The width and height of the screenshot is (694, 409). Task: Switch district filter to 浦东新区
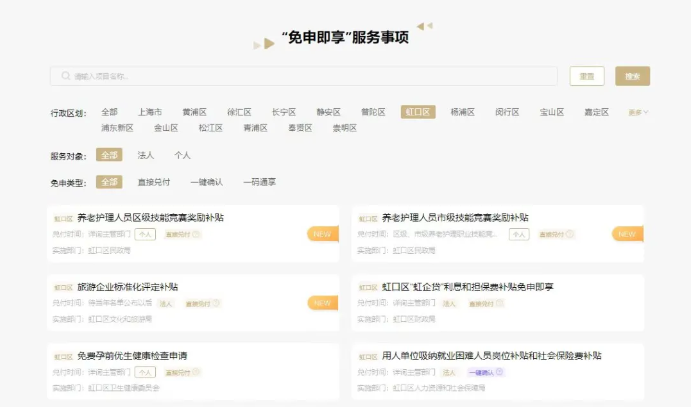[118, 128]
